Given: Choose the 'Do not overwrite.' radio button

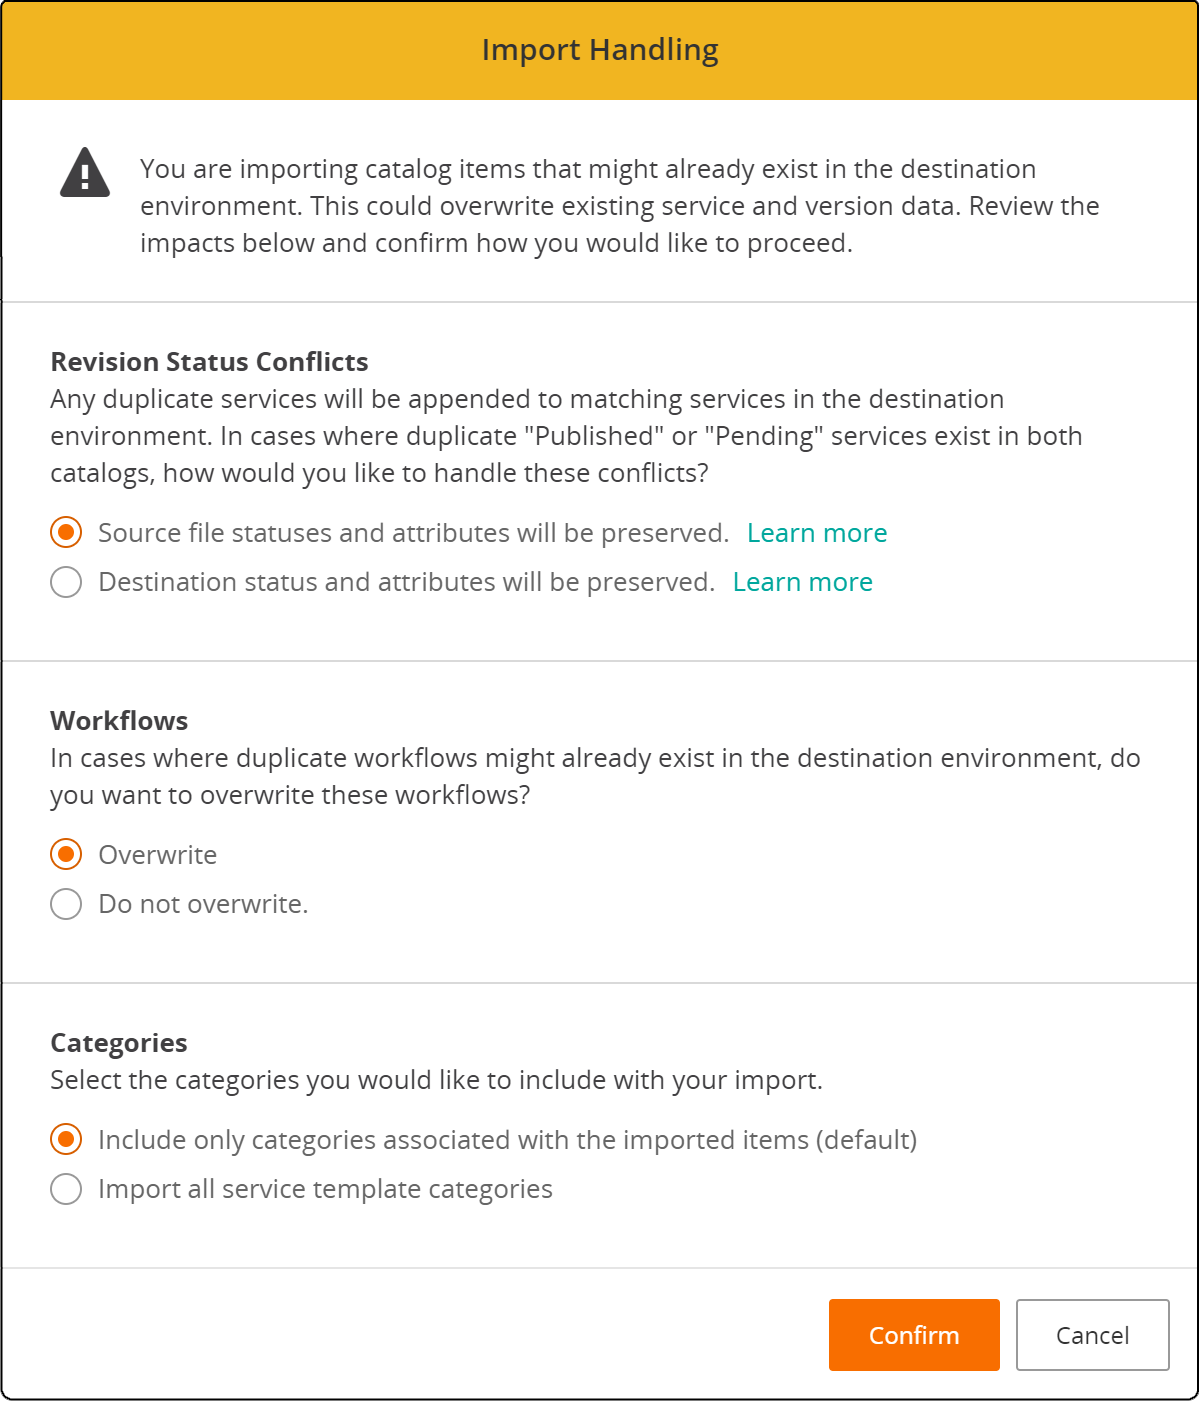Looking at the screenshot, I should pyautogui.click(x=66, y=904).
